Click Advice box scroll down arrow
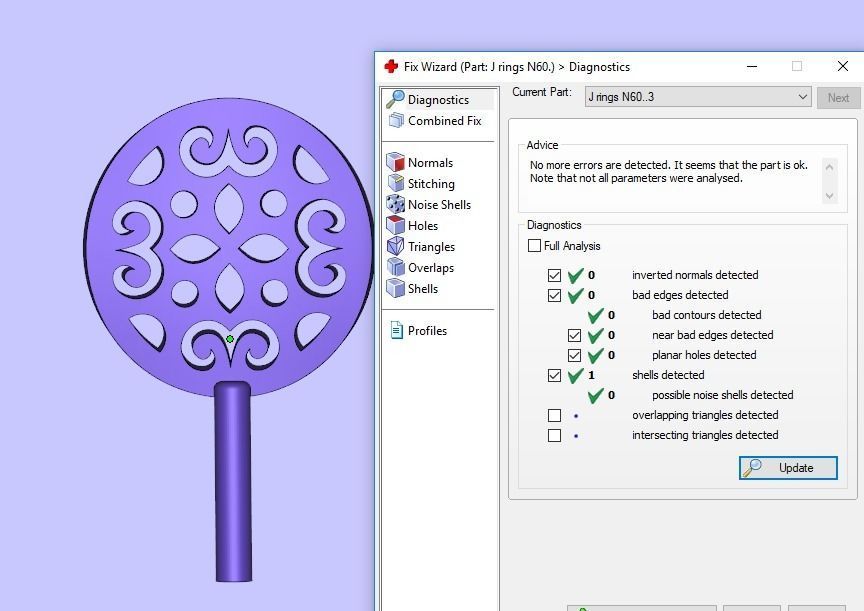864x611 pixels. (x=829, y=196)
